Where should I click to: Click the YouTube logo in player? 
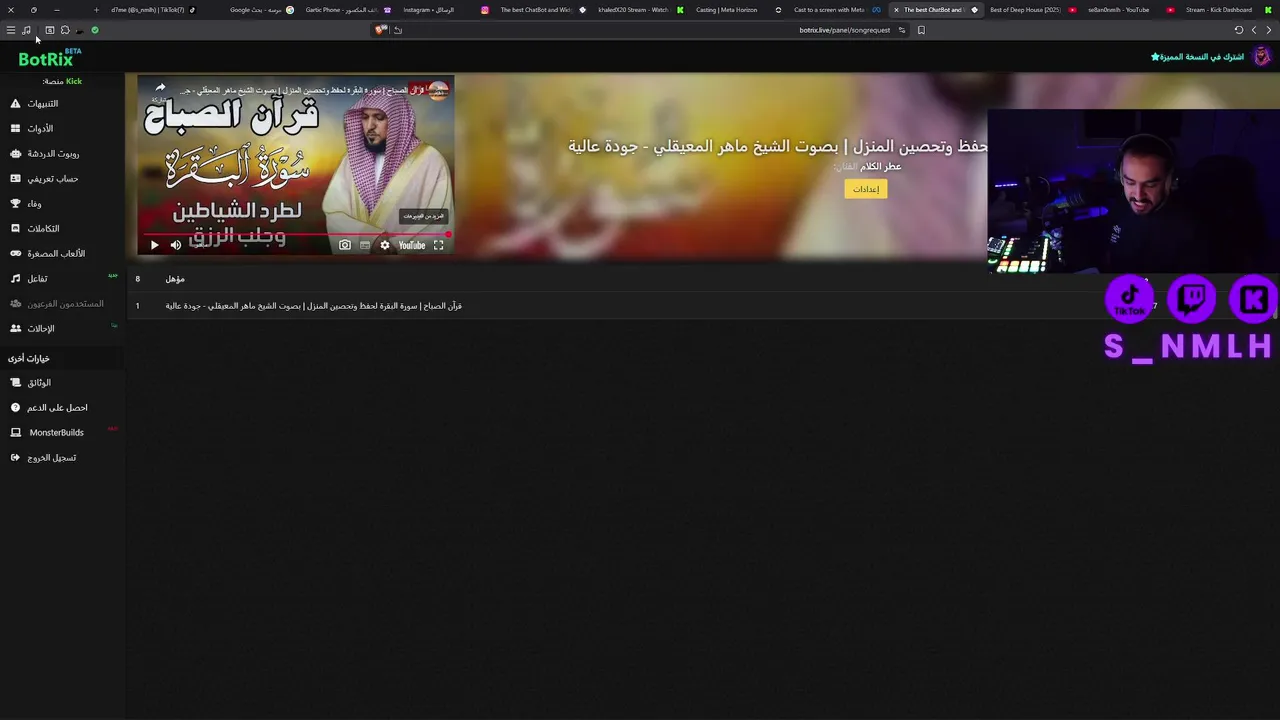412,245
